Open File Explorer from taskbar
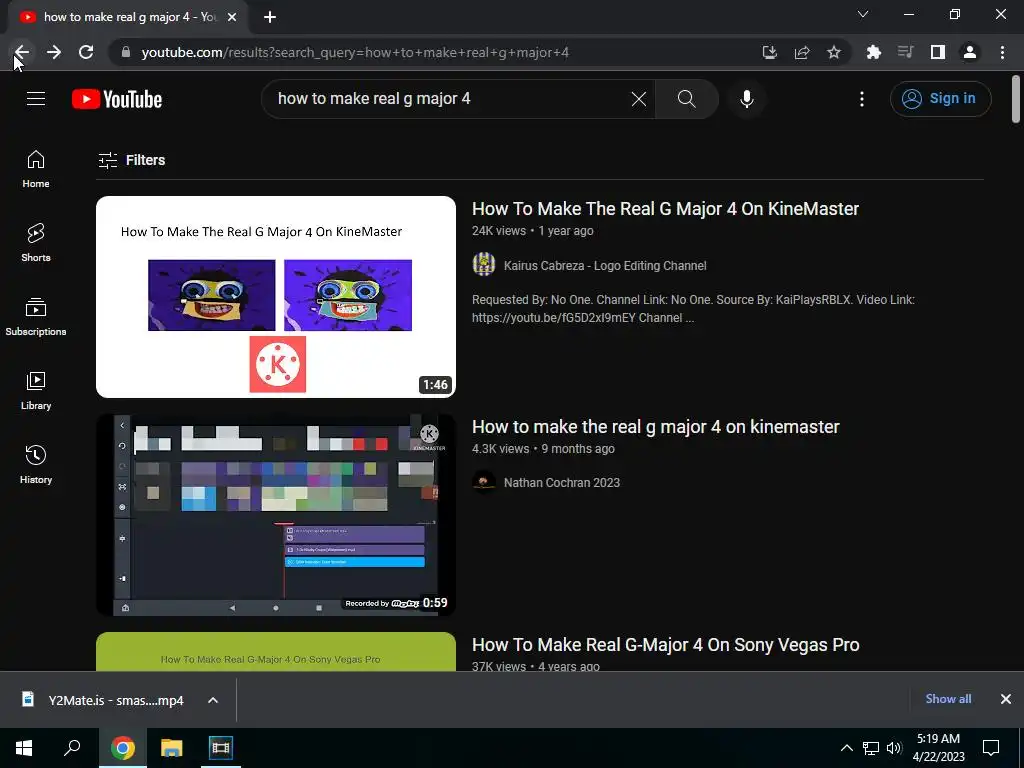Image resolution: width=1024 pixels, height=768 pixels. (172, 748)
